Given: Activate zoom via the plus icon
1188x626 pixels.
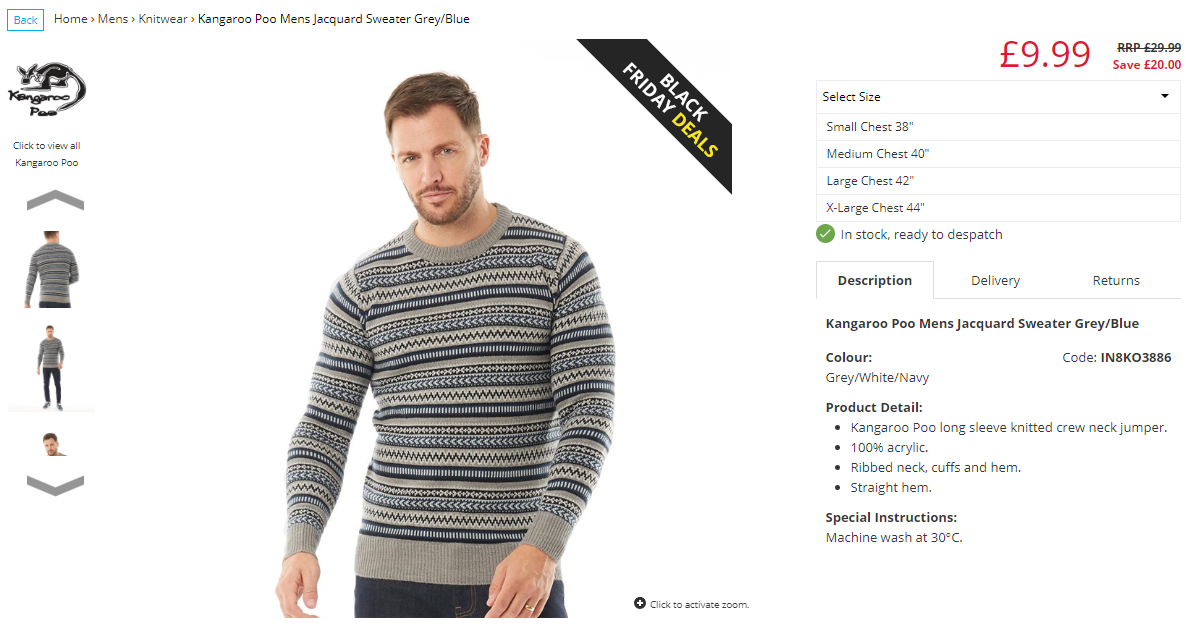Looking at the screenshot, I should tap(639, 603).
